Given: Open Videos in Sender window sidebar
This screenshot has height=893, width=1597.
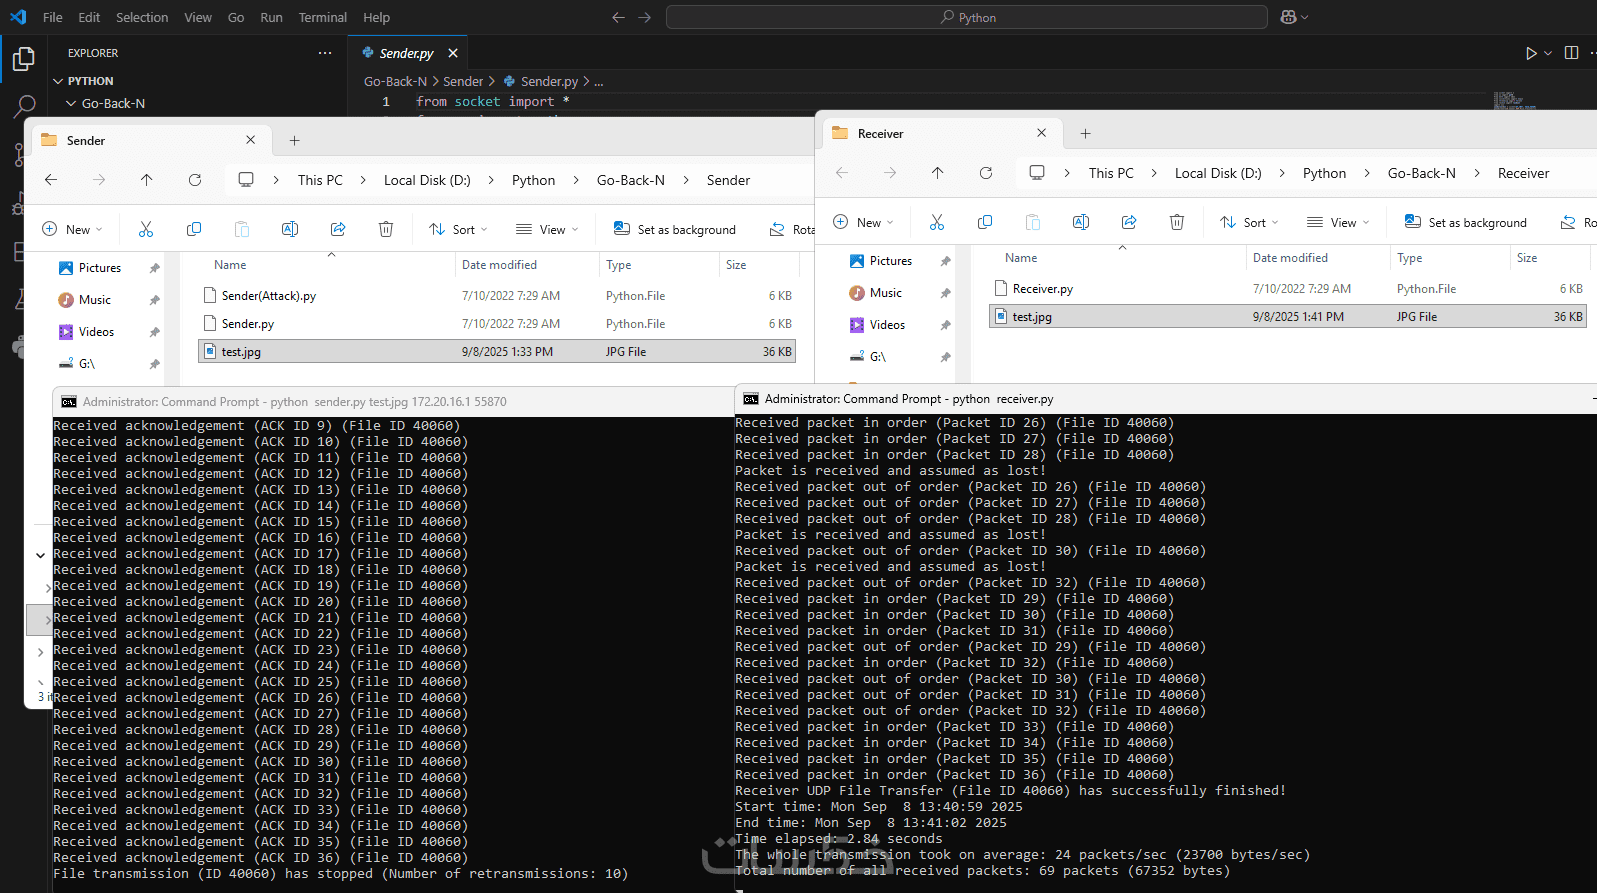Looking at the screenshot, I should [x=96, y=332].
